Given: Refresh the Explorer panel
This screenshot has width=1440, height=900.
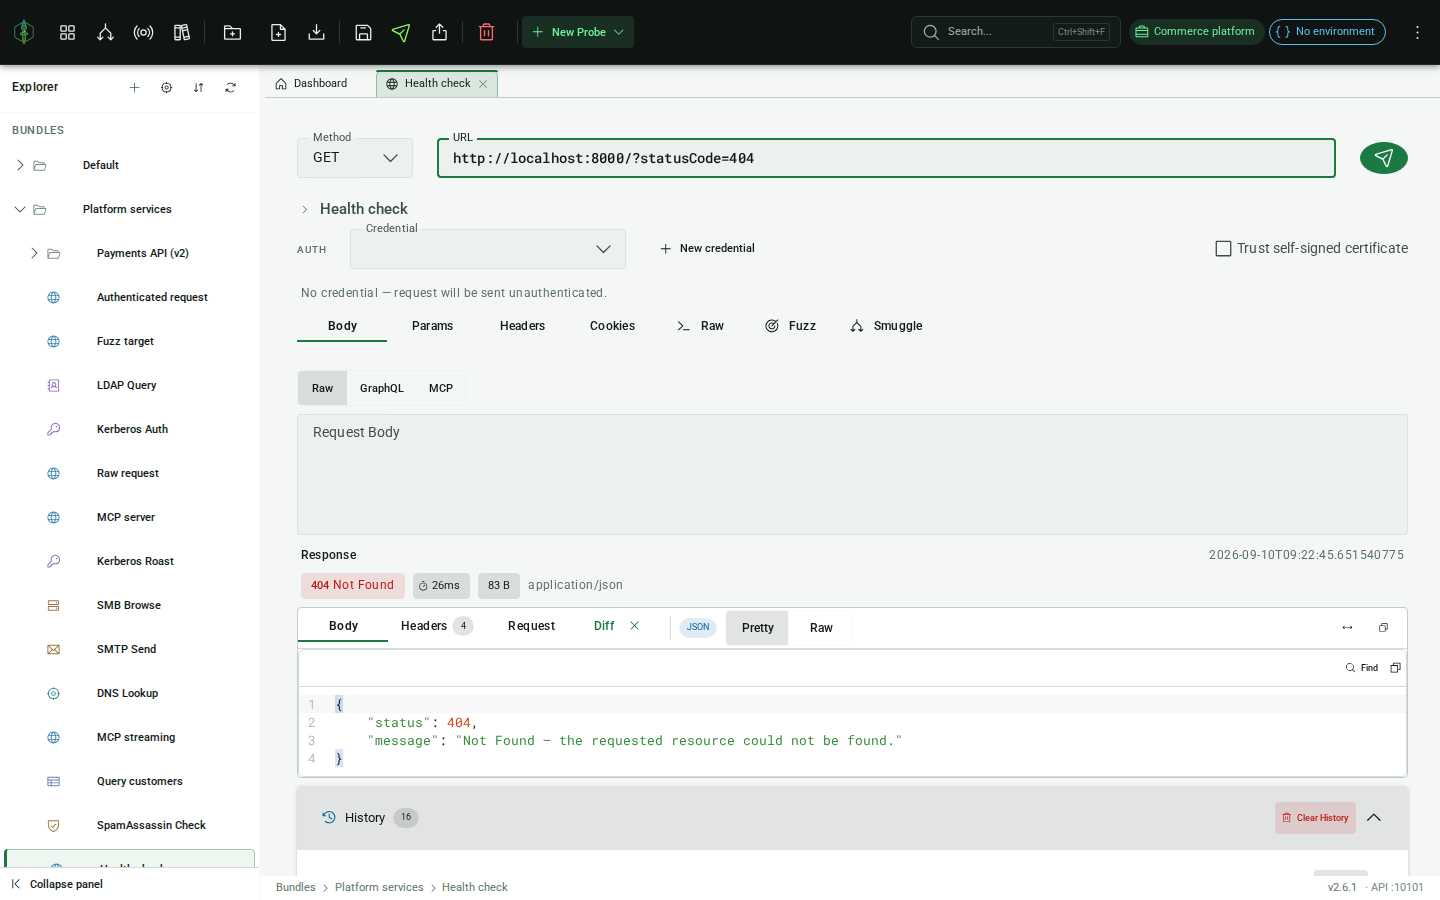Looking at the screenshot, I should [230, 87].
